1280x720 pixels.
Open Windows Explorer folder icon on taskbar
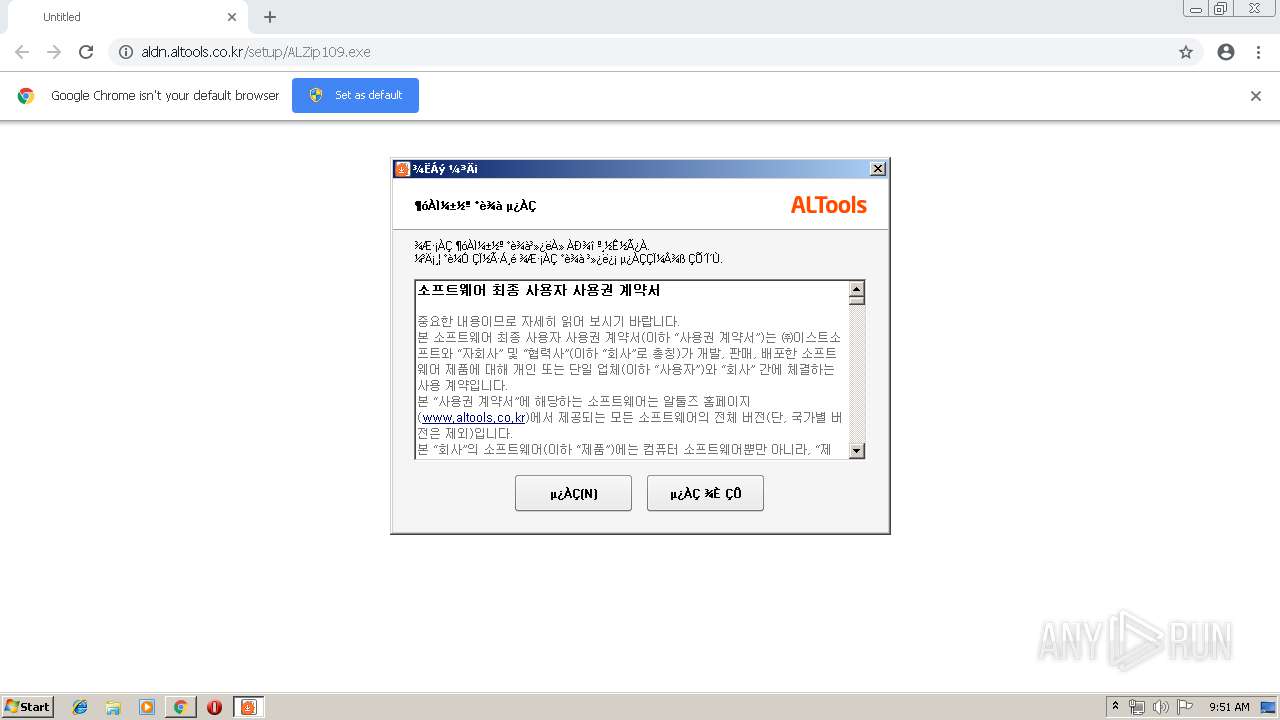click(113, 707)
